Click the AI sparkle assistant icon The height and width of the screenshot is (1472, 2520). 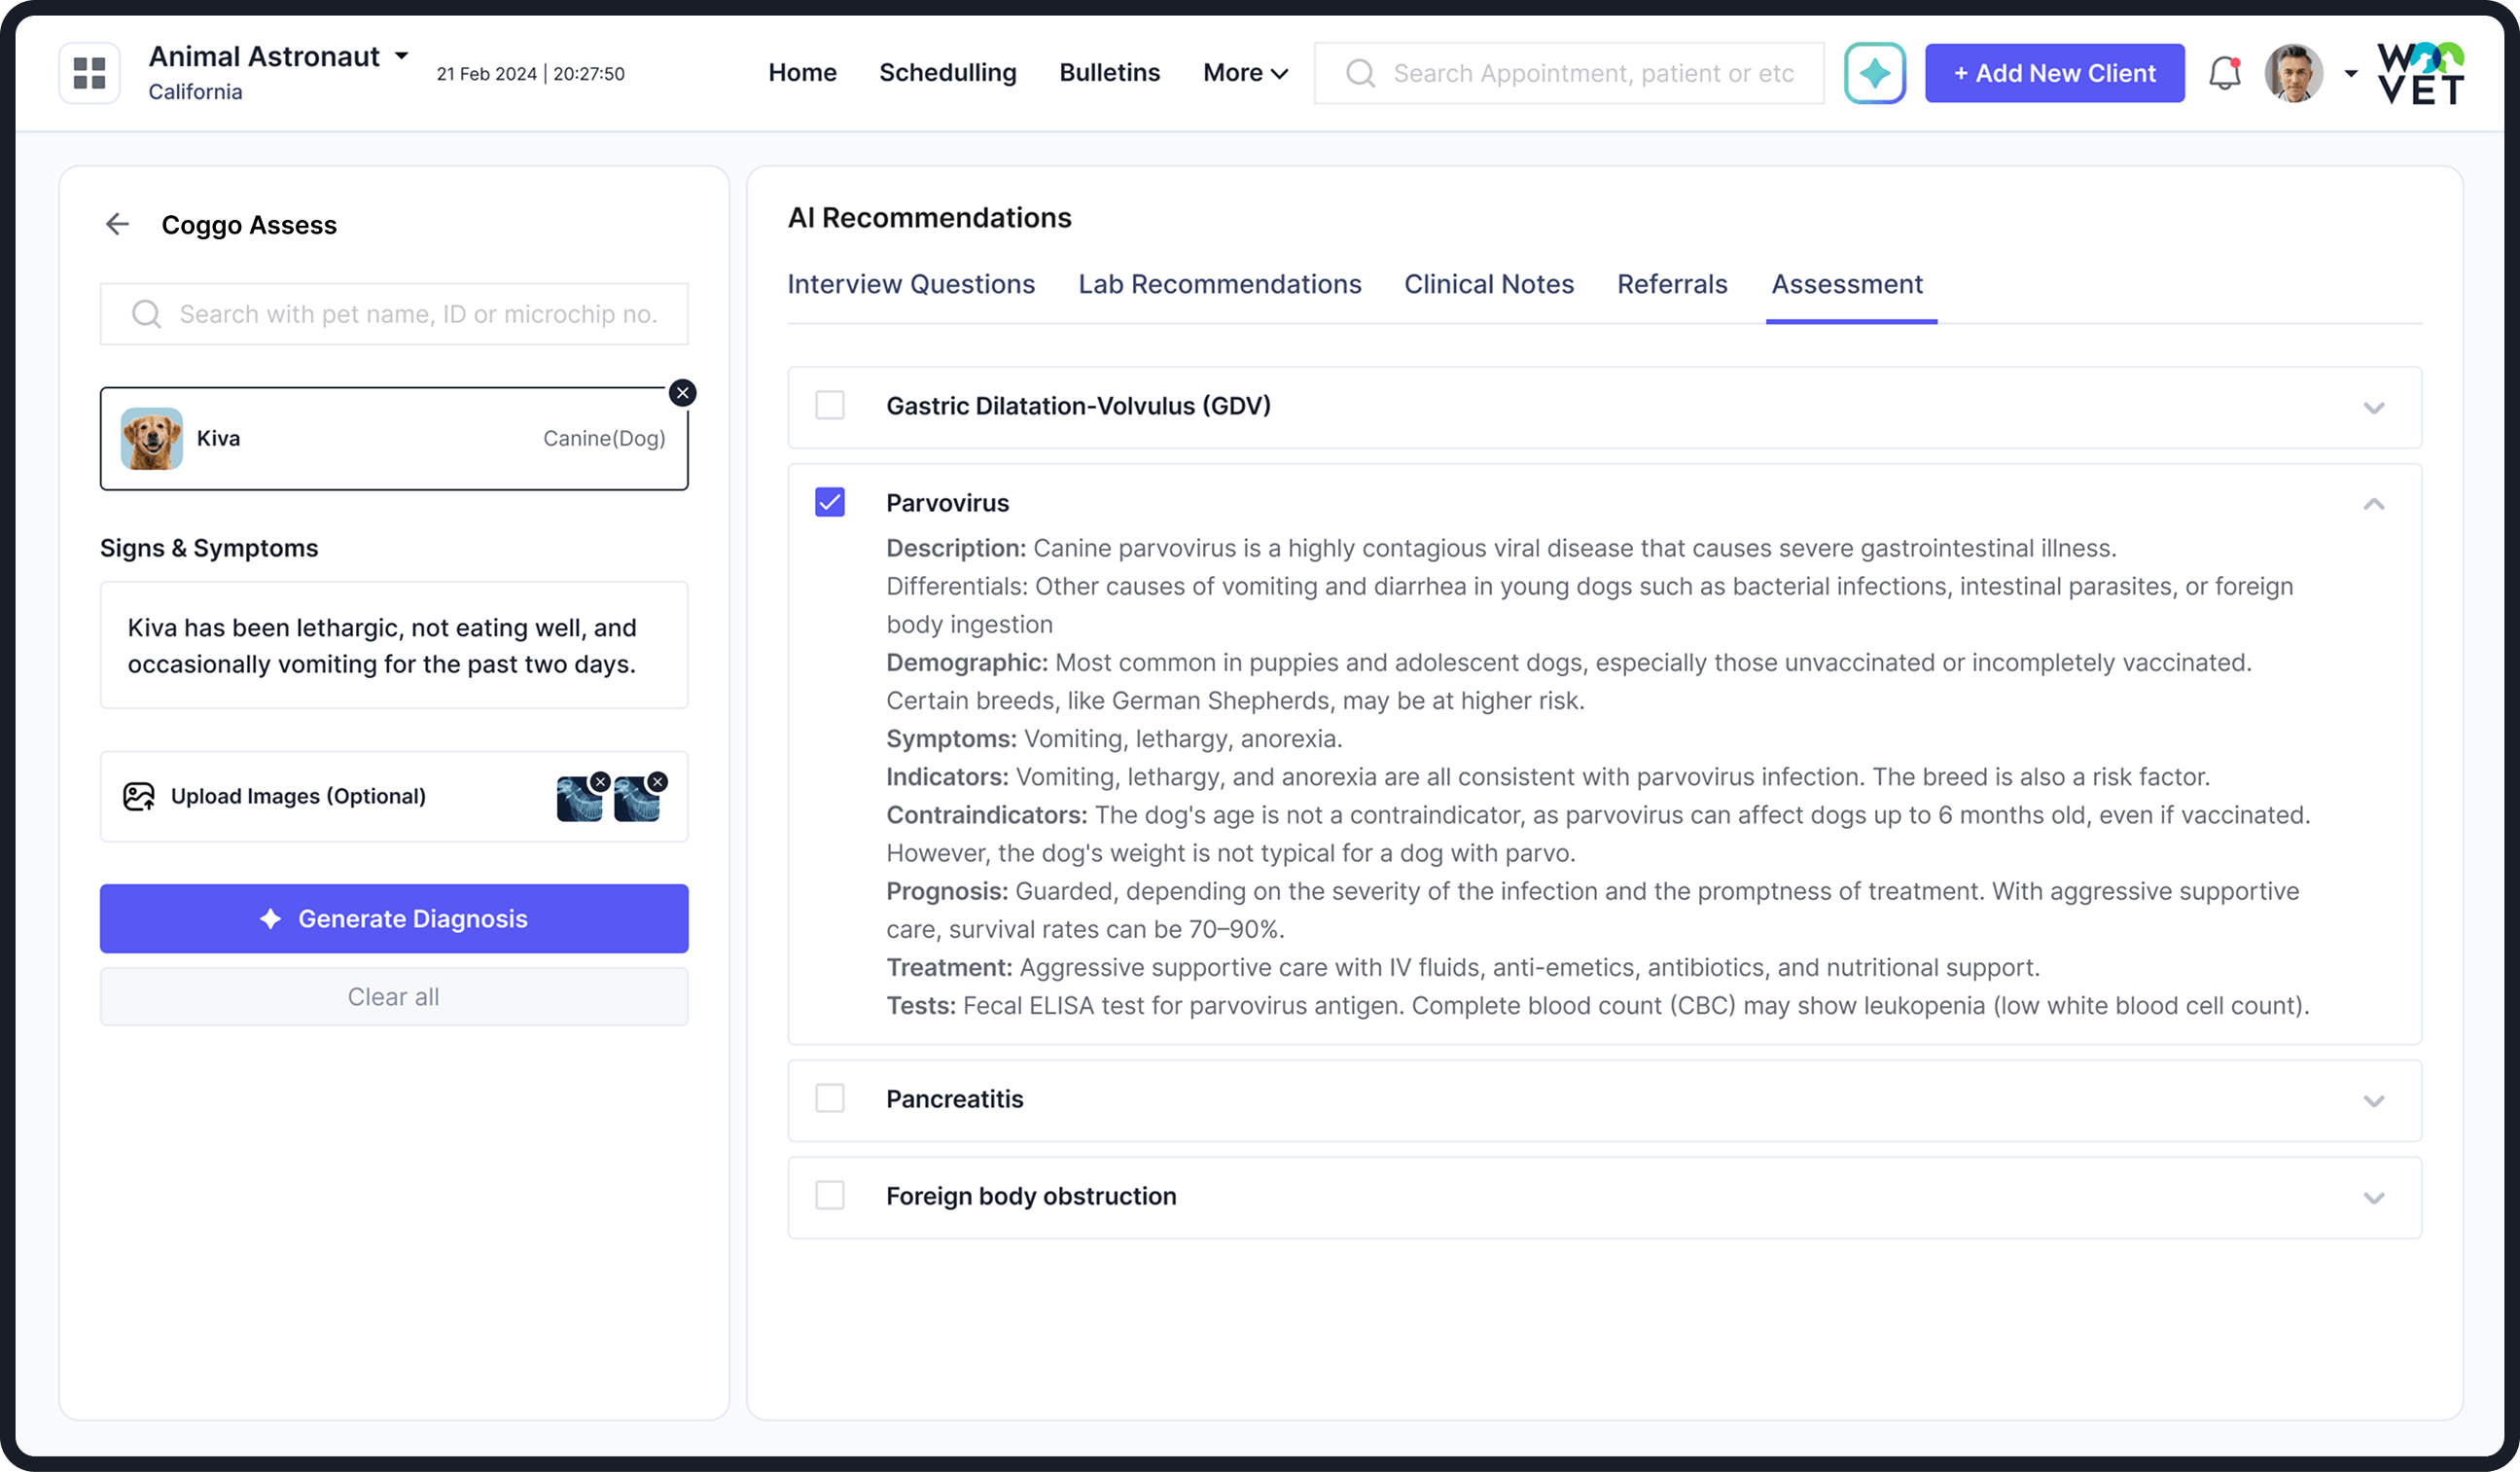click(1874, 73)
